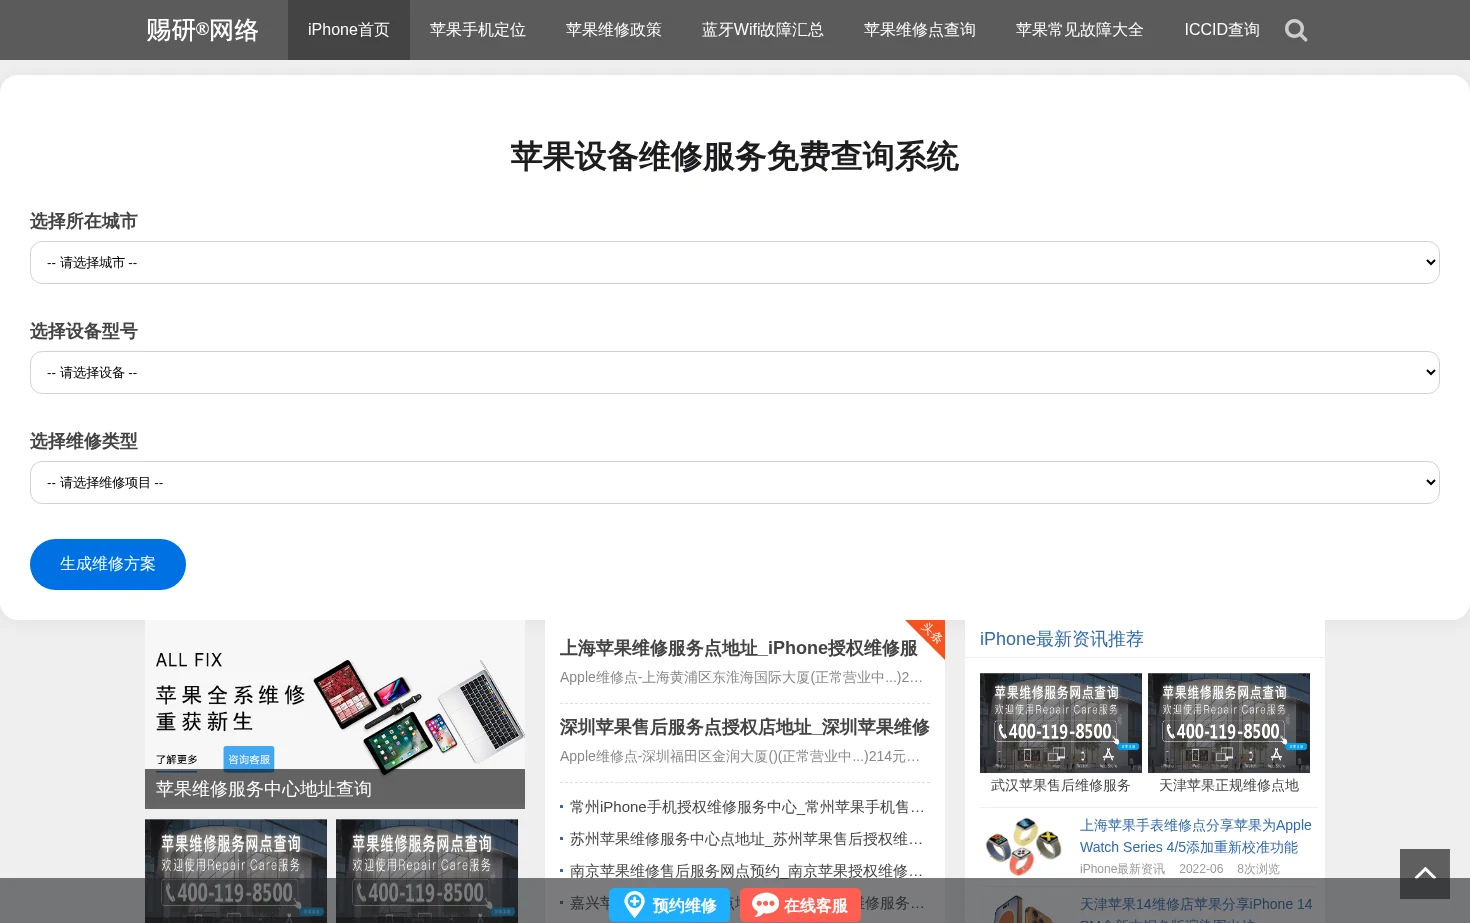This screenshot has width=1470, height=923.
Task: Click the Apple Watch article thumbnail
Action: pos(1023,846)
